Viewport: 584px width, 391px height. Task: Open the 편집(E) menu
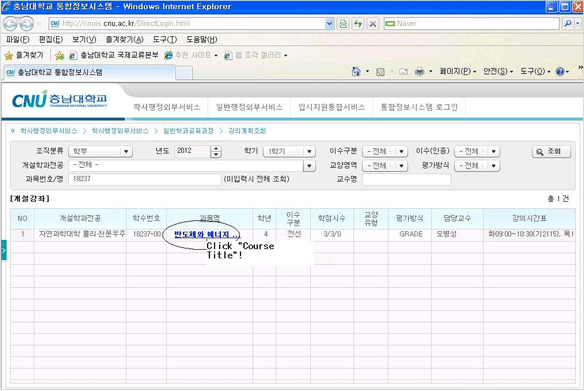(x=51, y=39)
